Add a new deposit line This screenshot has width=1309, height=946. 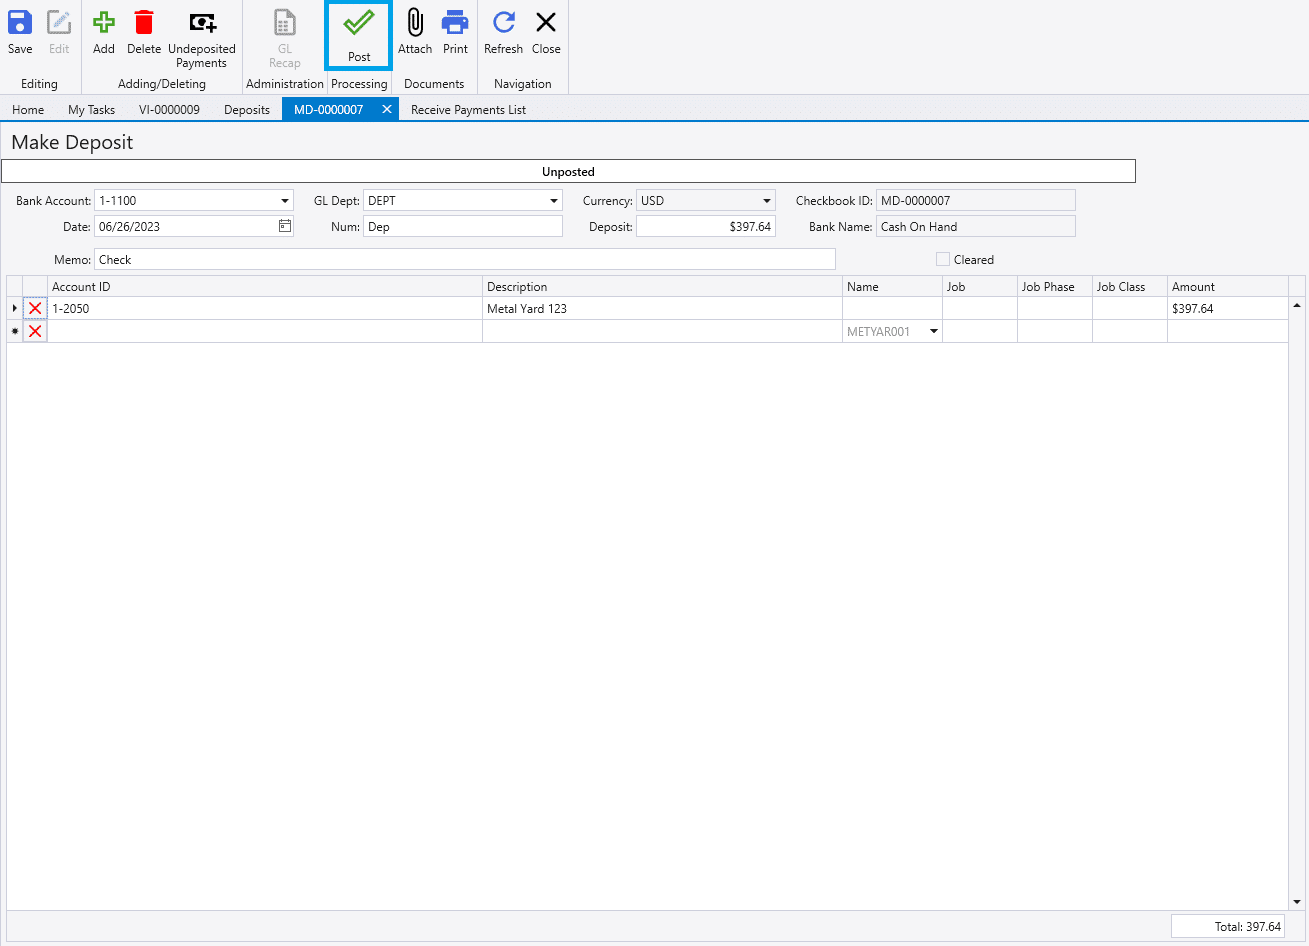click(x=103, y=35)
